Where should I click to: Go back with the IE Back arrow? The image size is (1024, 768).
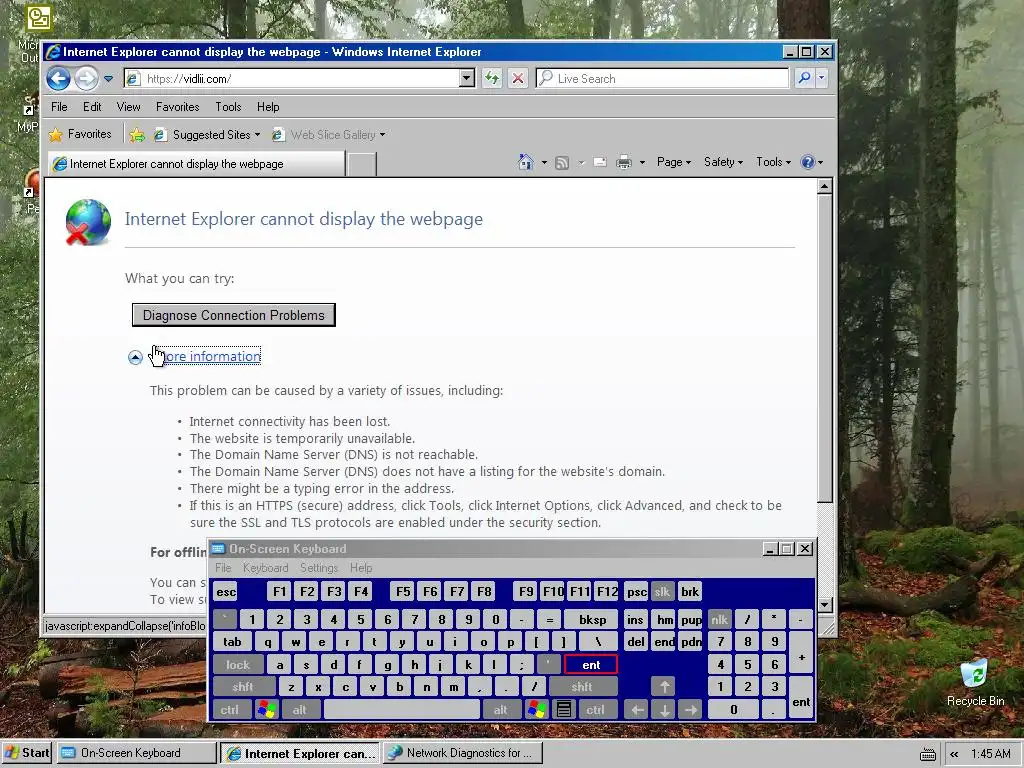click(x=58, y=79)
